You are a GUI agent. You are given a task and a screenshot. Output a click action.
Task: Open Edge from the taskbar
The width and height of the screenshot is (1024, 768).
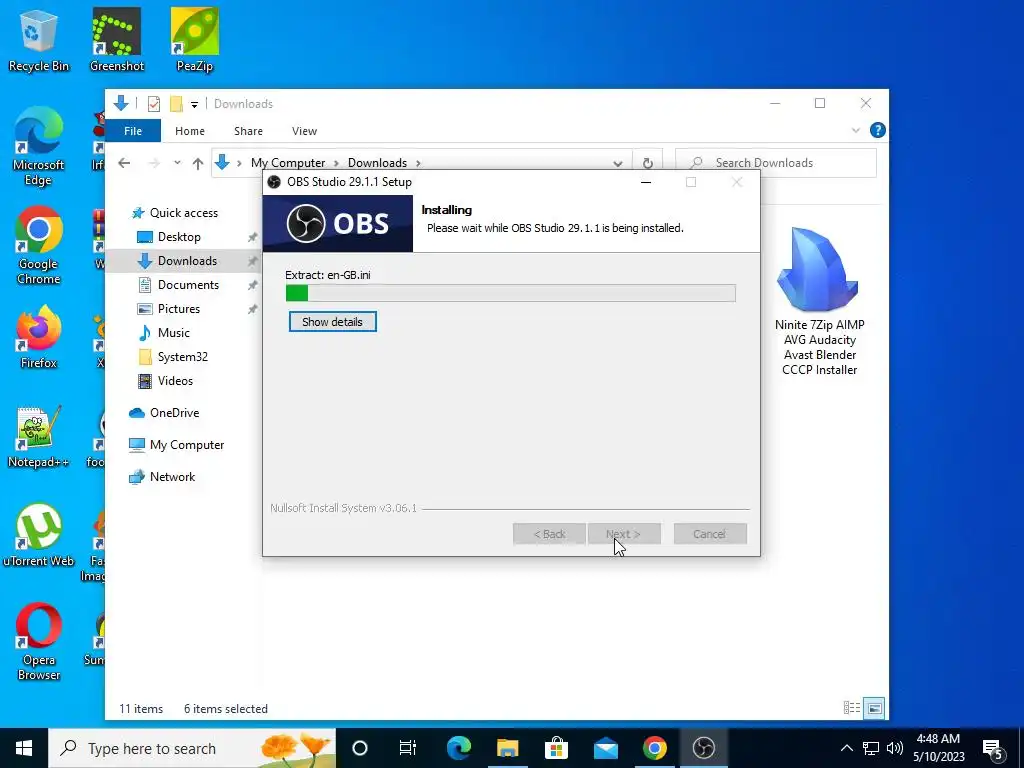[x=458, y=748]
